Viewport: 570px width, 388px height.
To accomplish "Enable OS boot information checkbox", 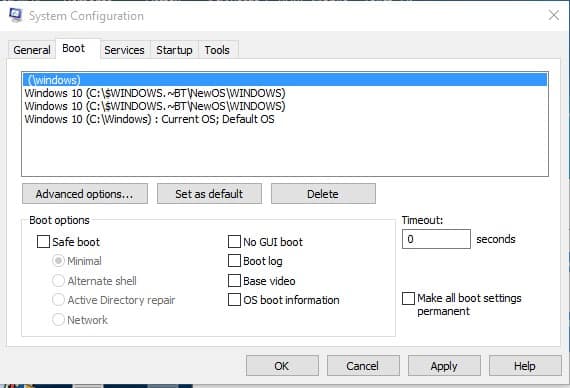I will [x=234, y=300].
